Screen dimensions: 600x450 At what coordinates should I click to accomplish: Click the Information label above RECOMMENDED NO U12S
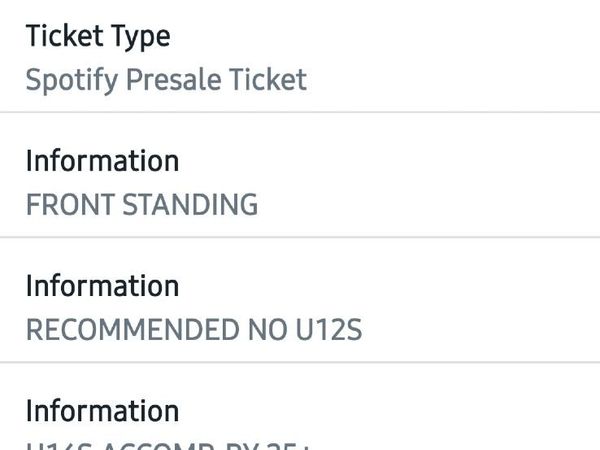pos(102,286)
